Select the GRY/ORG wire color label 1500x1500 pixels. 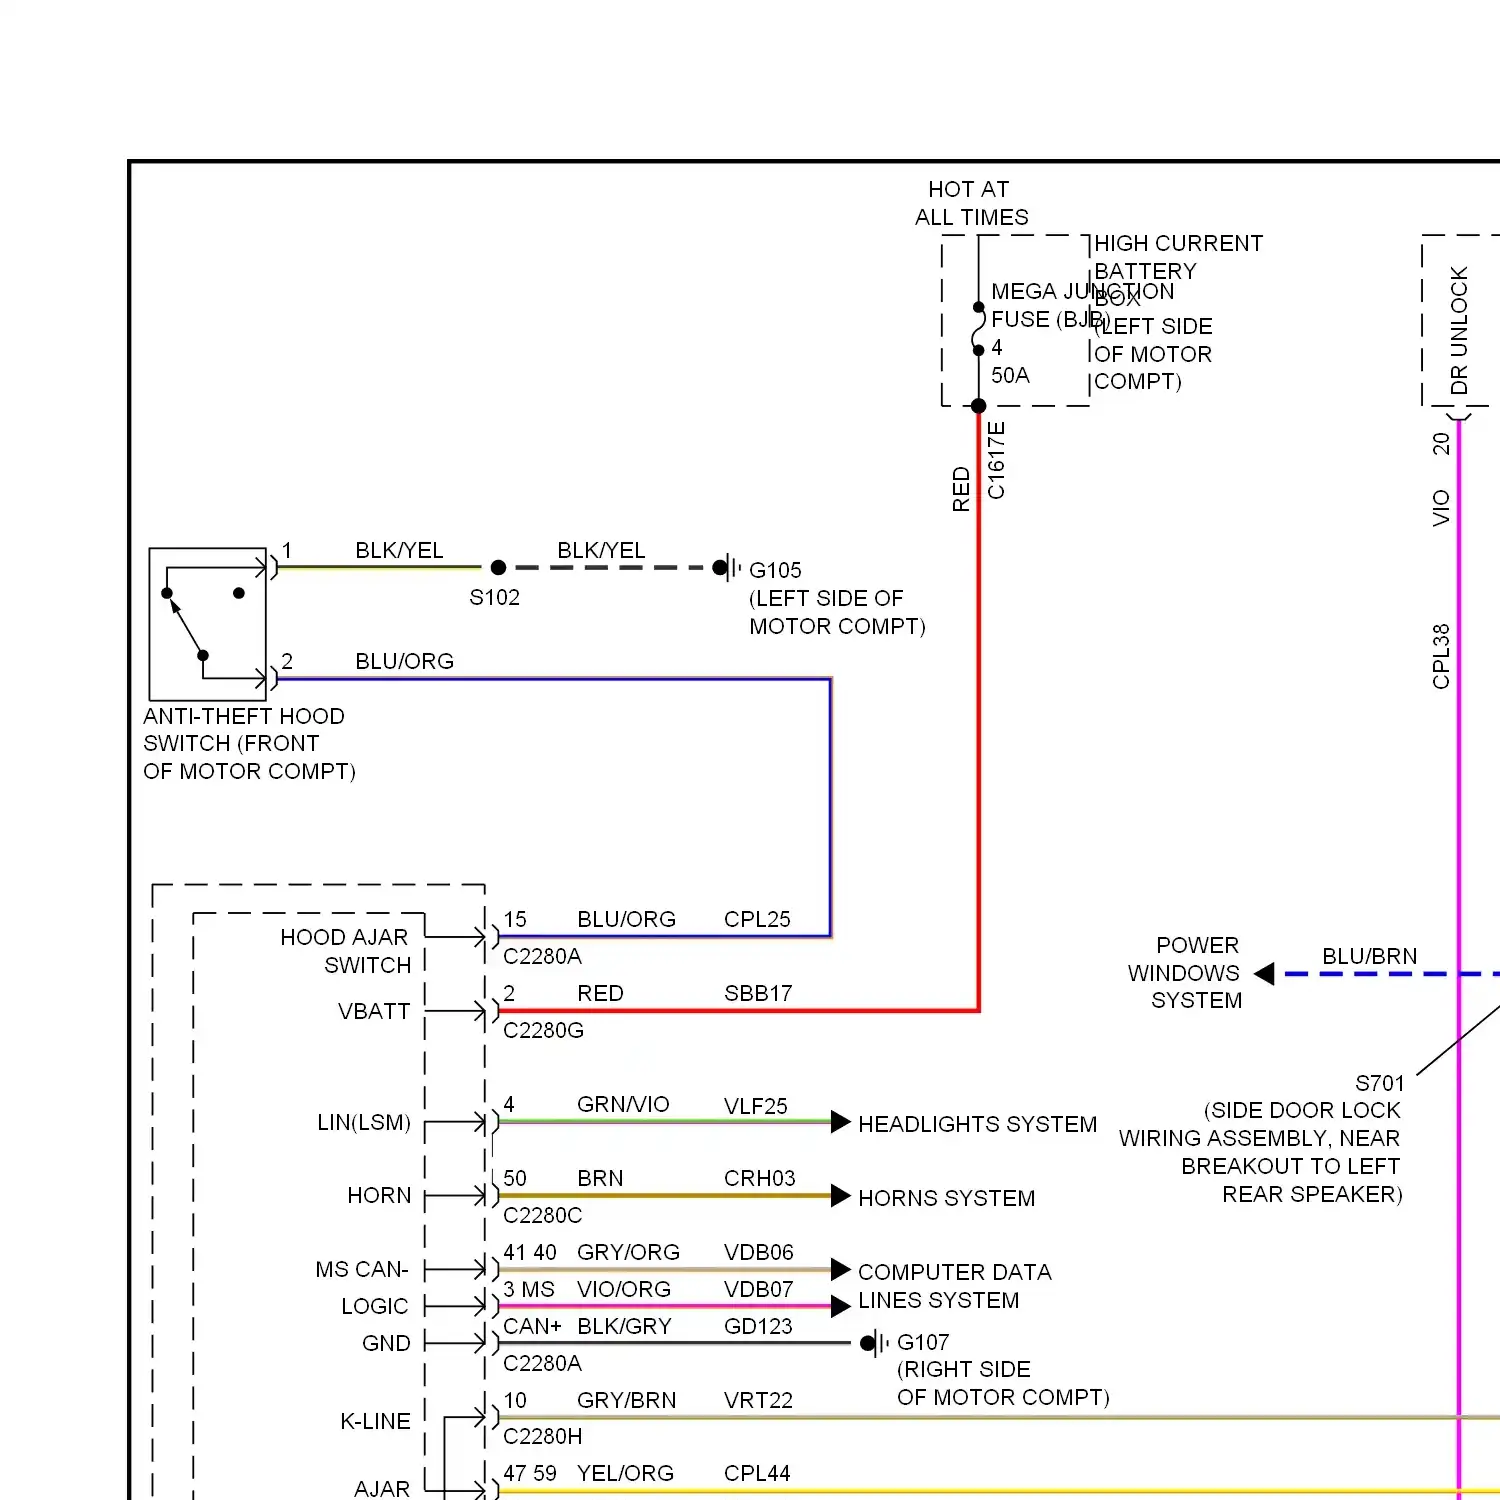point(628,1252)
